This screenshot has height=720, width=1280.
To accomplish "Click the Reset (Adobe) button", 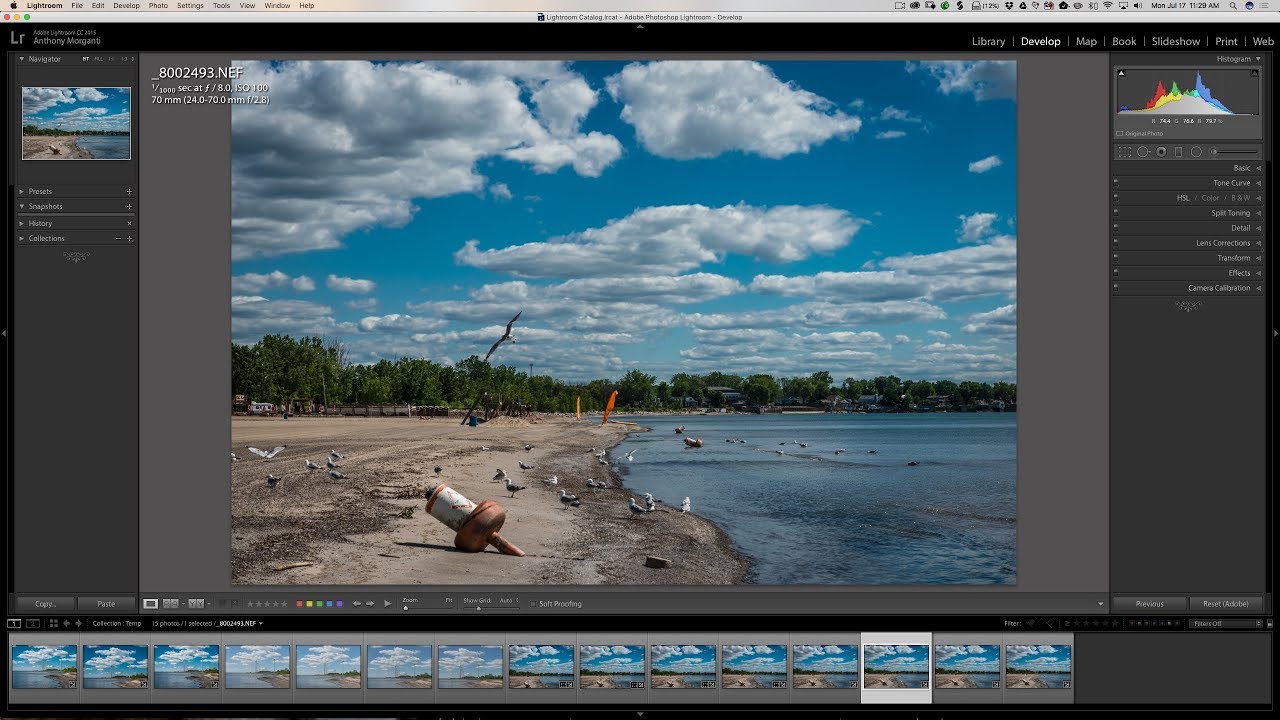I will (1226, 604).
